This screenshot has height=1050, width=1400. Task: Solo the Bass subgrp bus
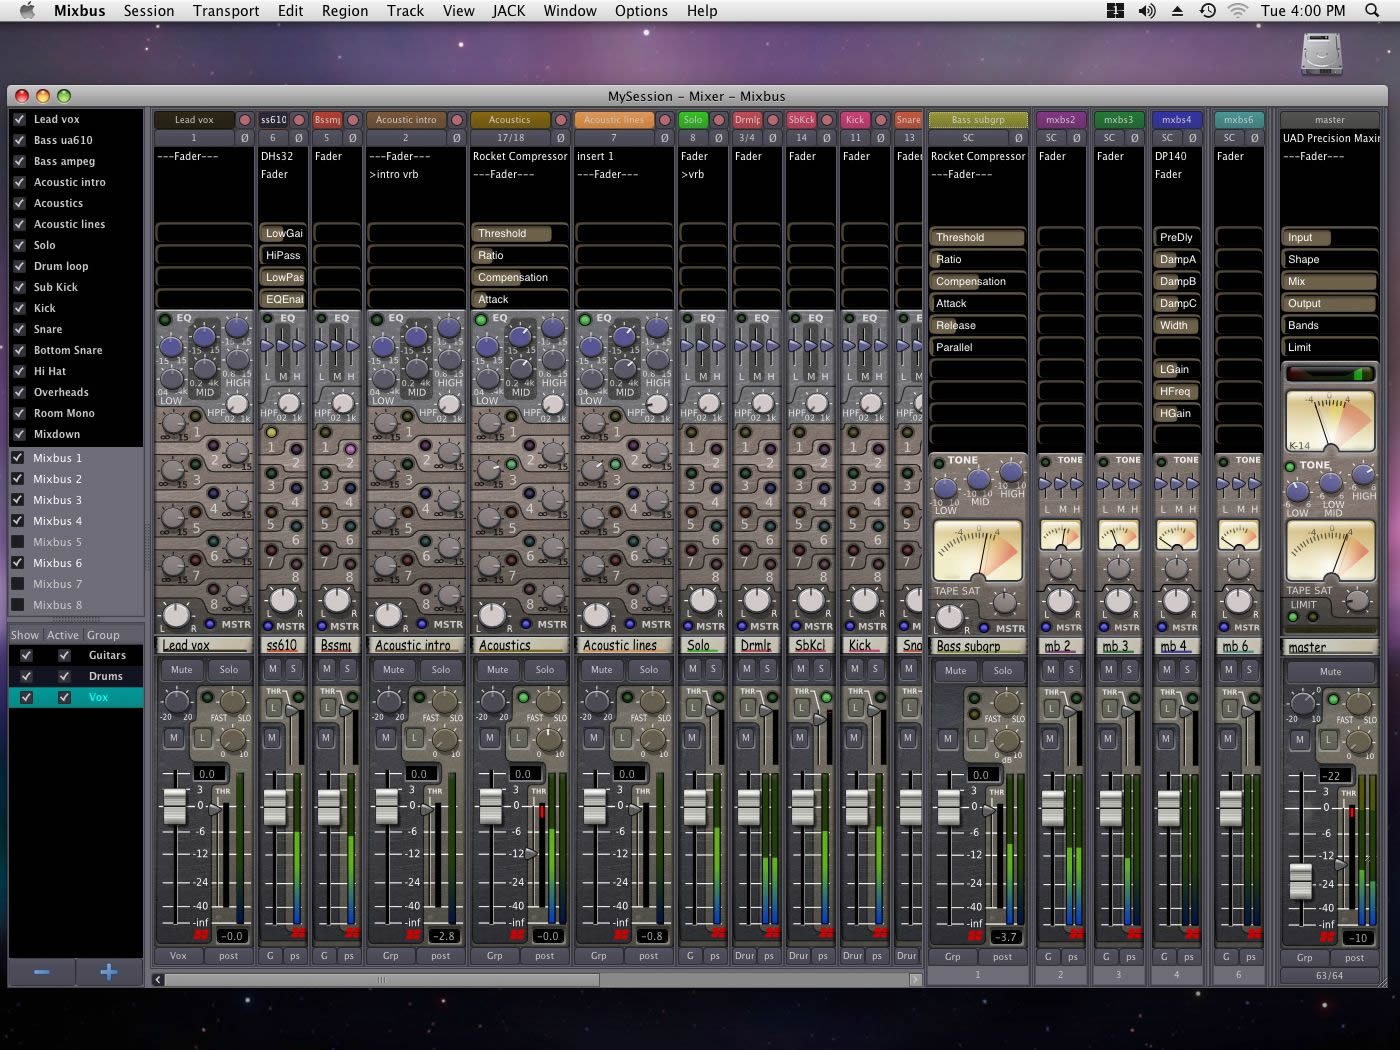click(1003, 671)
